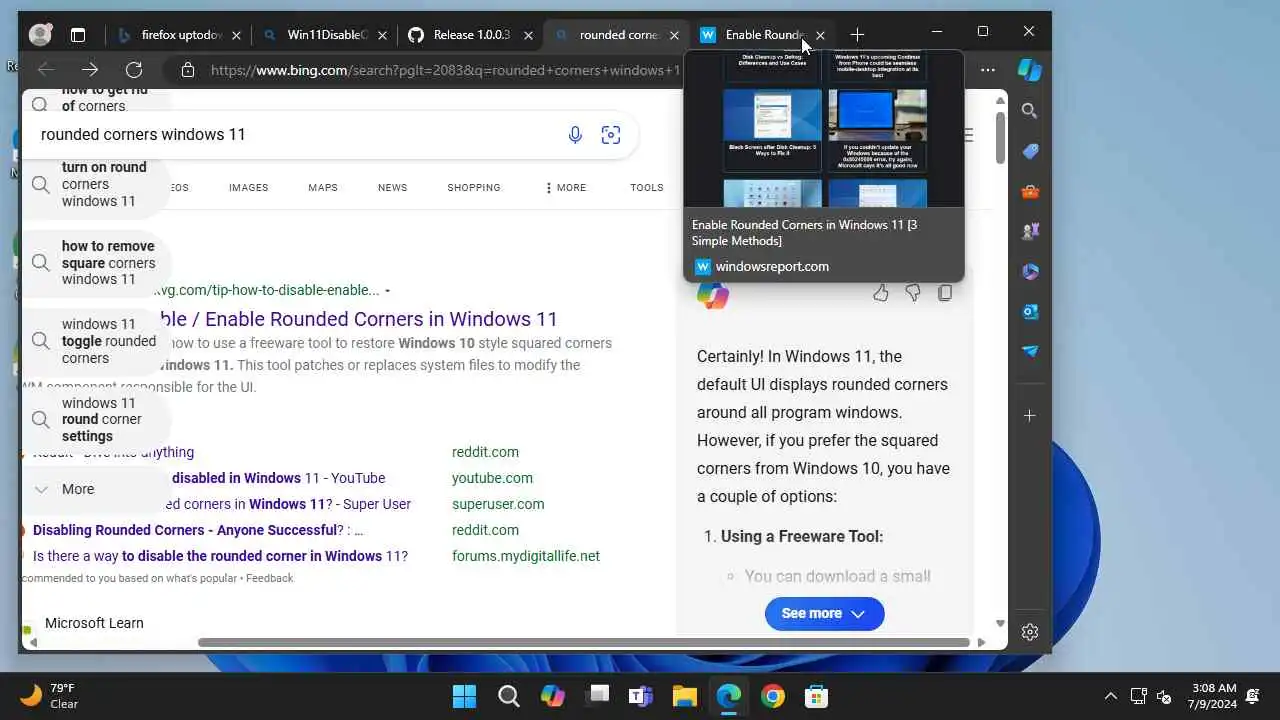The width and height of the screenshot is (1280, 720).
Task: Open the windowsreport.com tab preview thumbnail
Action: click(824, 130)
